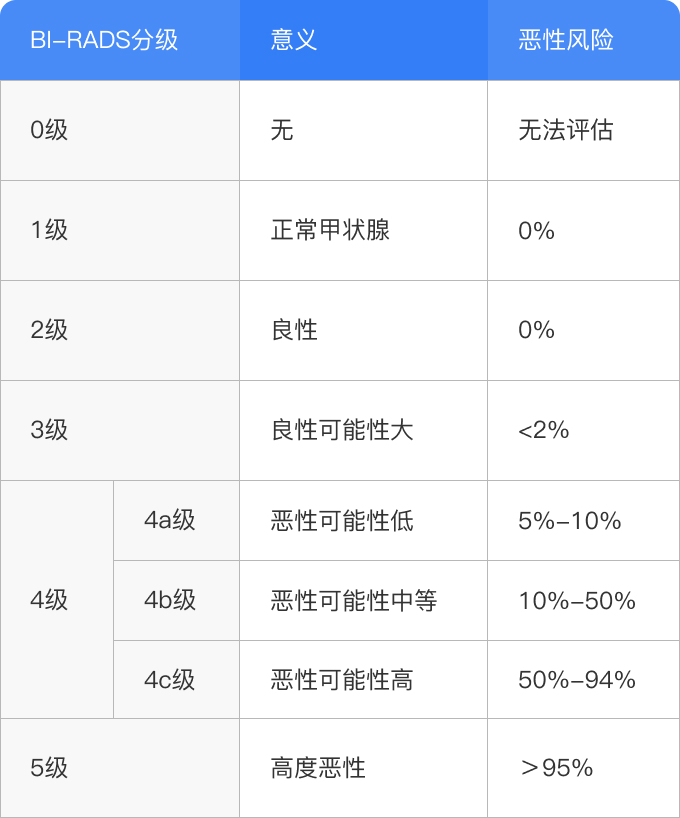Click the BI-RADS分级 column header
680x818 pixels.
105,40
